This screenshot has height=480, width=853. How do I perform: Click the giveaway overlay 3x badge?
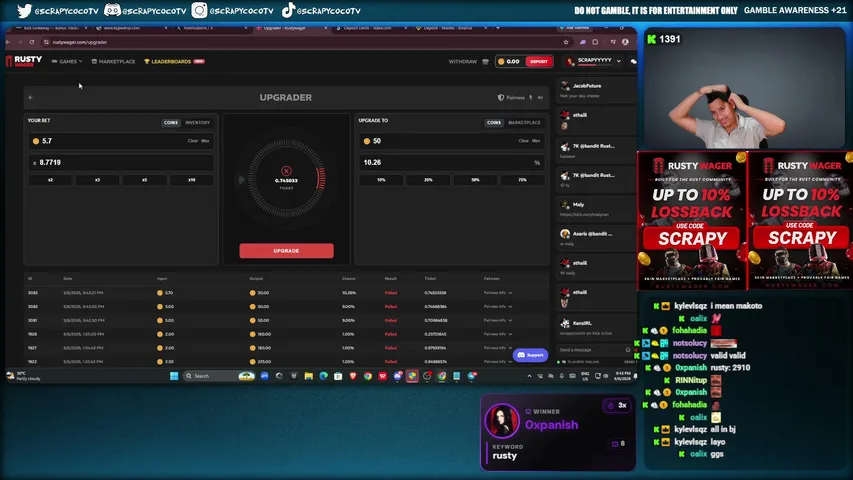(x=617, y=405)
